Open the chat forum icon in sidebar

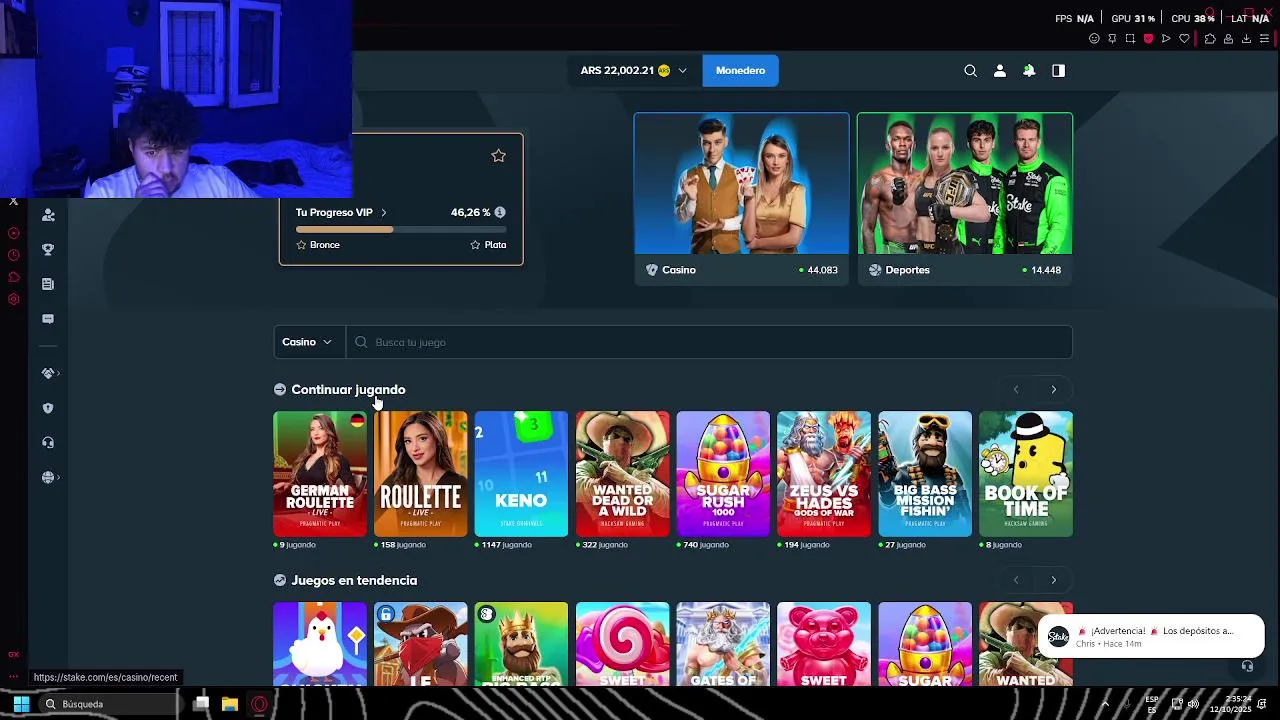tap(48, 319)
